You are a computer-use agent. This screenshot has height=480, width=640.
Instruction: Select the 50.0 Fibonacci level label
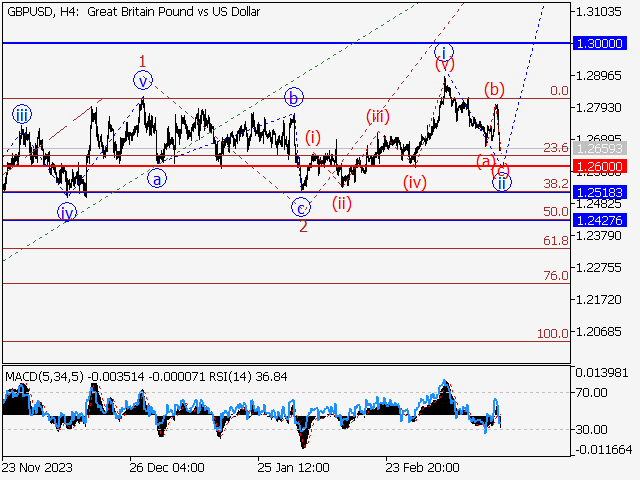coord(556,211)
